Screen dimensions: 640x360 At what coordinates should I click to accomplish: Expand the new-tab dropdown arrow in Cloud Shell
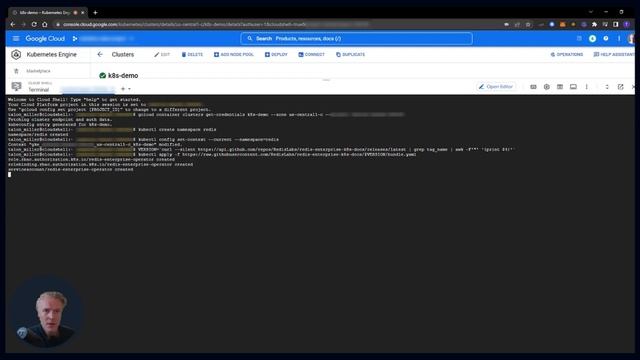tap(129, 89)
